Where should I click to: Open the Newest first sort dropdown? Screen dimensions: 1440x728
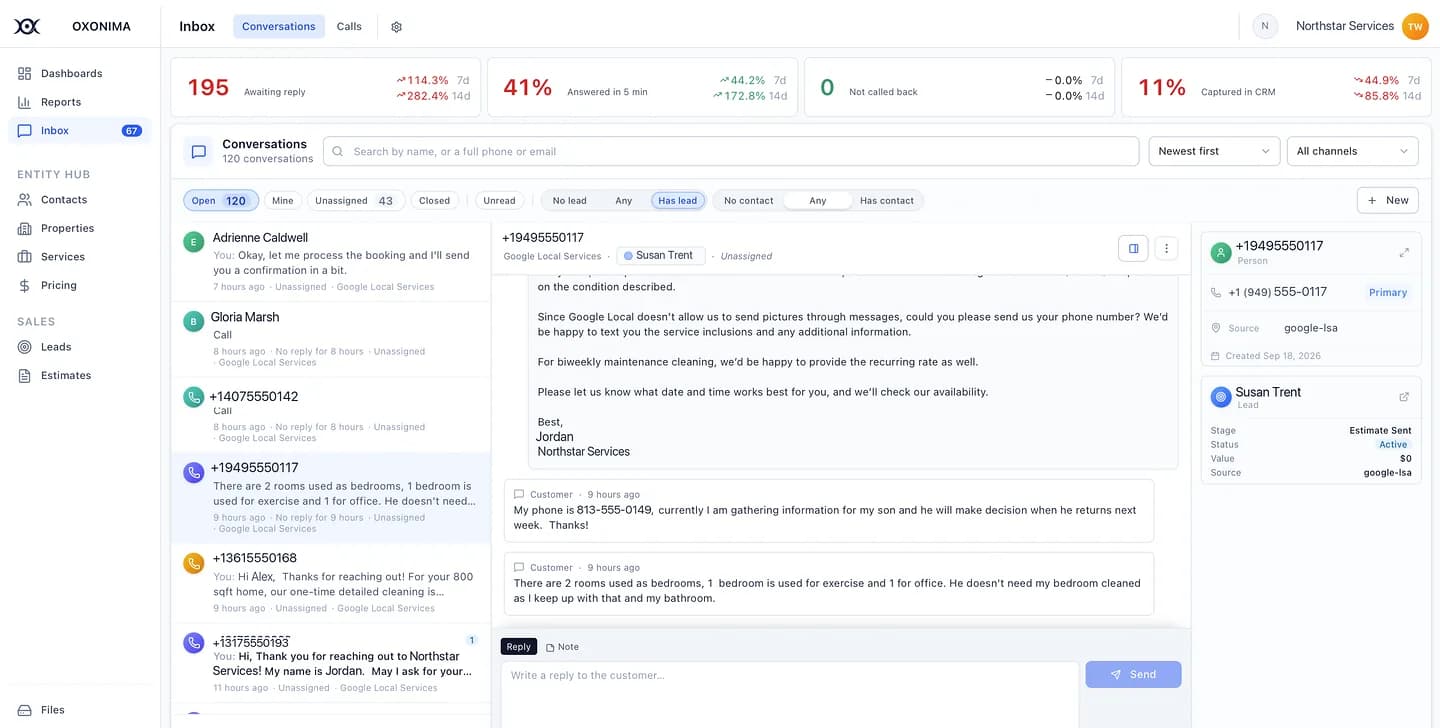click(x=1214, y=151)
